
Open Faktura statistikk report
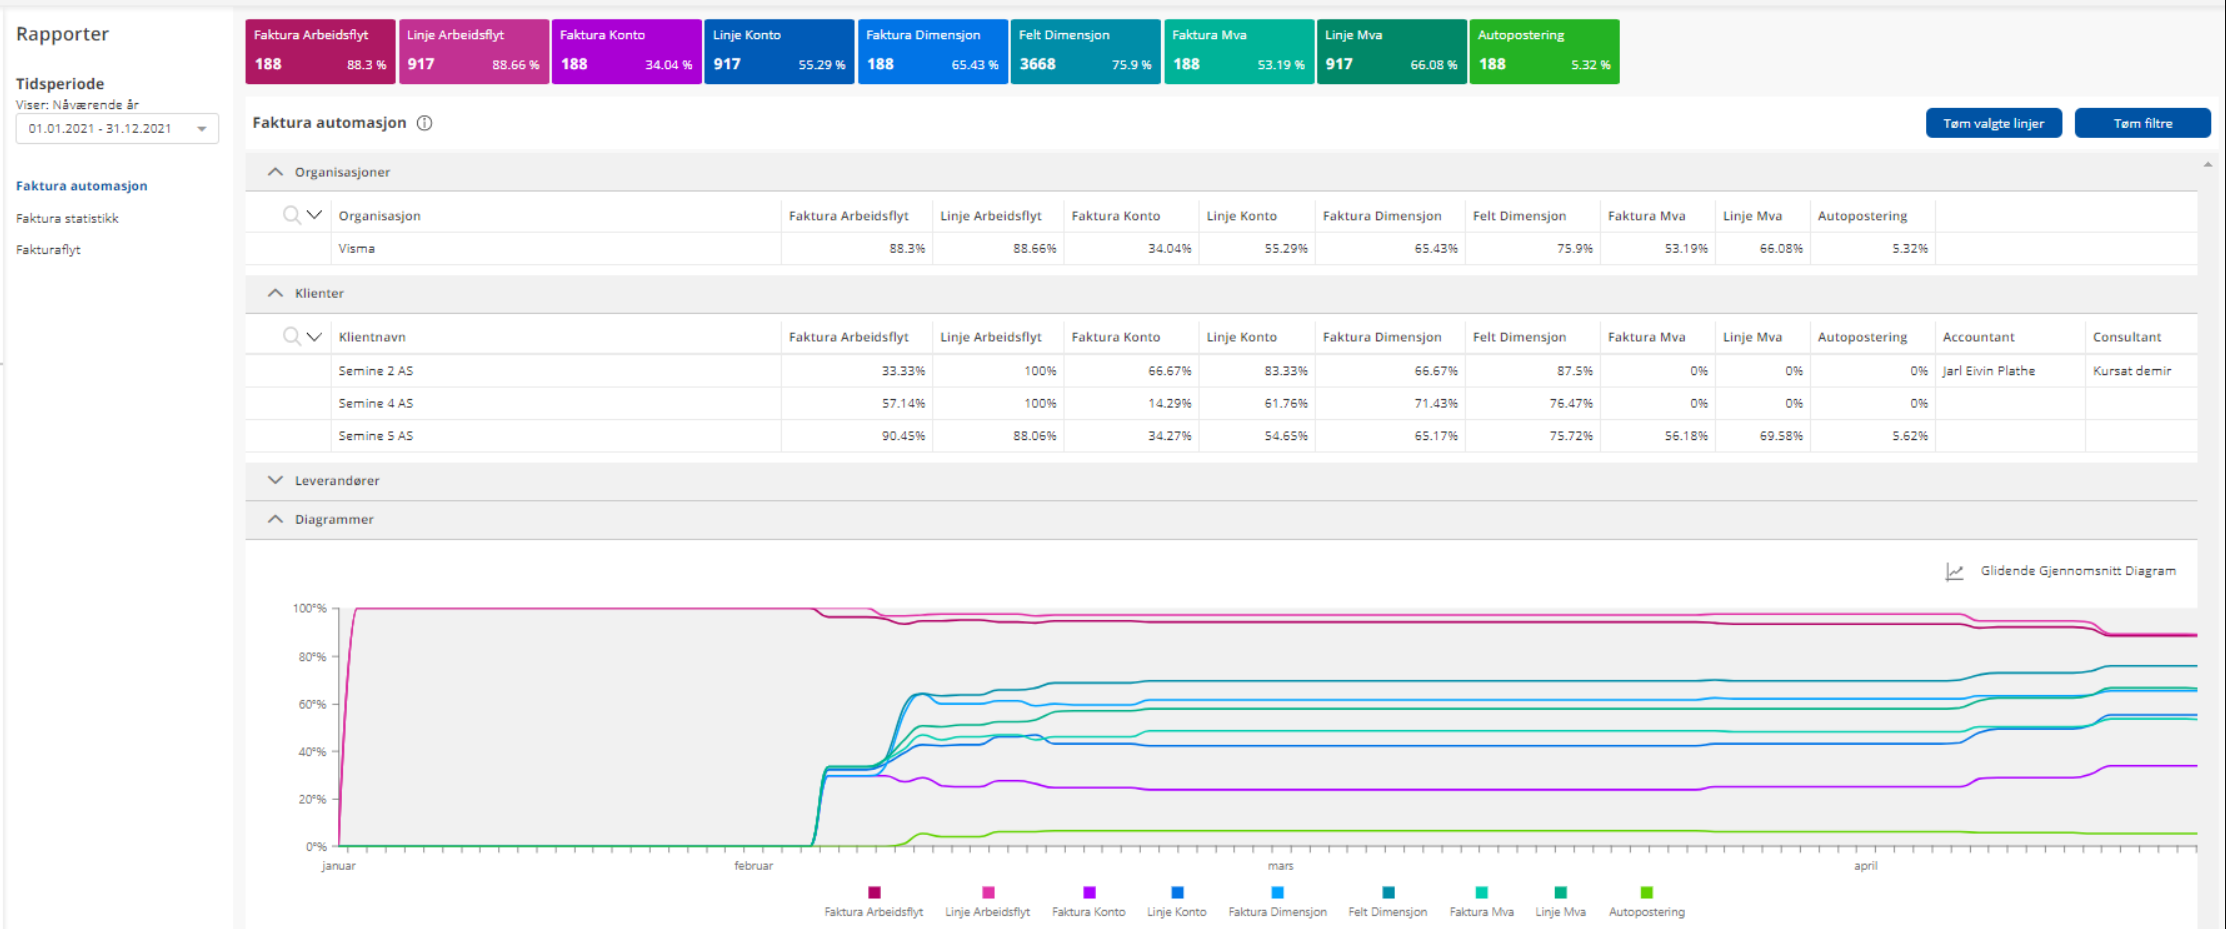67,218
